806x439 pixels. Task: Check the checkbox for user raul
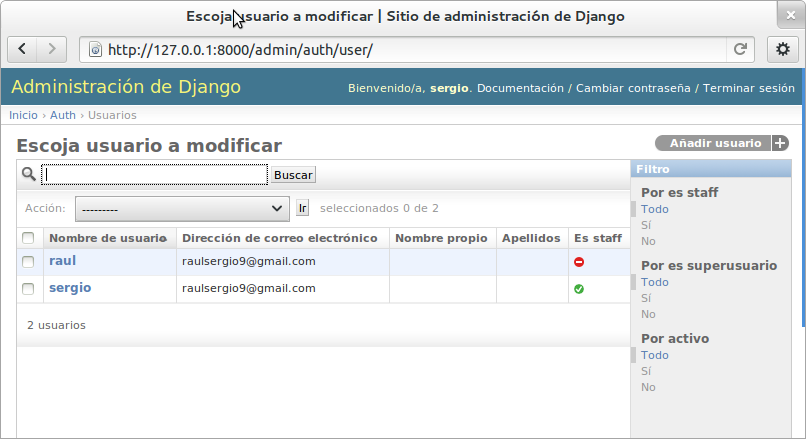28,262
